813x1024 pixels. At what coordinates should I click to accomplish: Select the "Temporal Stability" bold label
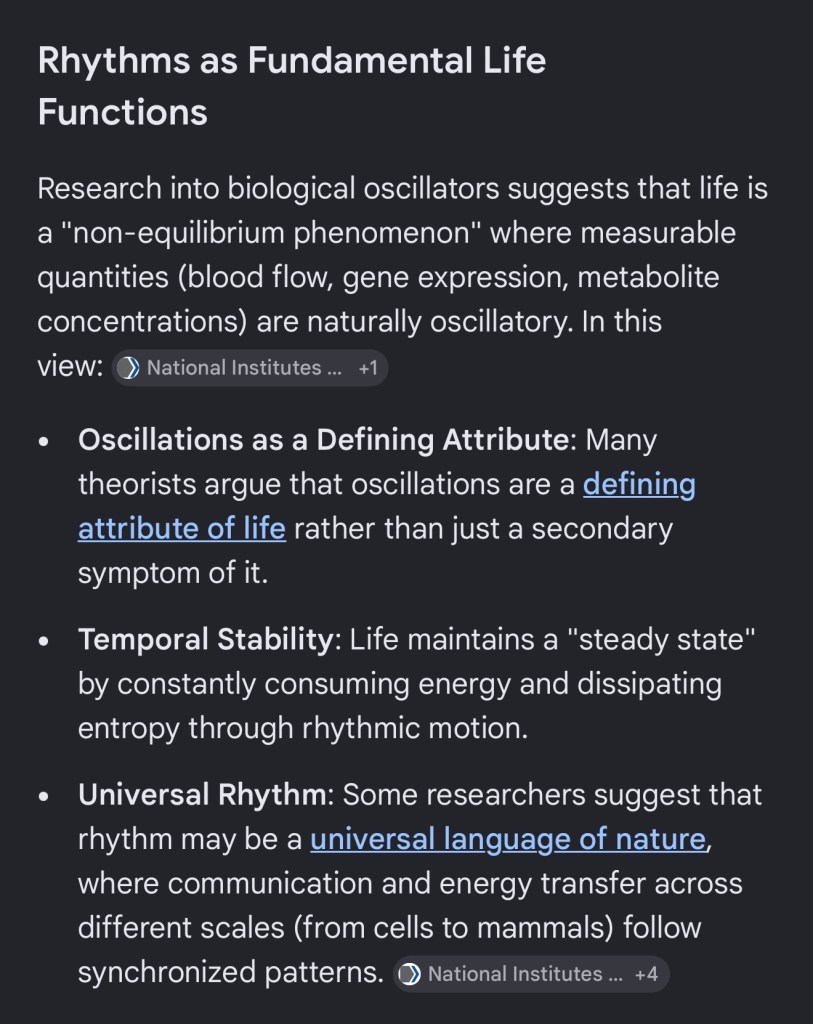coord(204,640)
